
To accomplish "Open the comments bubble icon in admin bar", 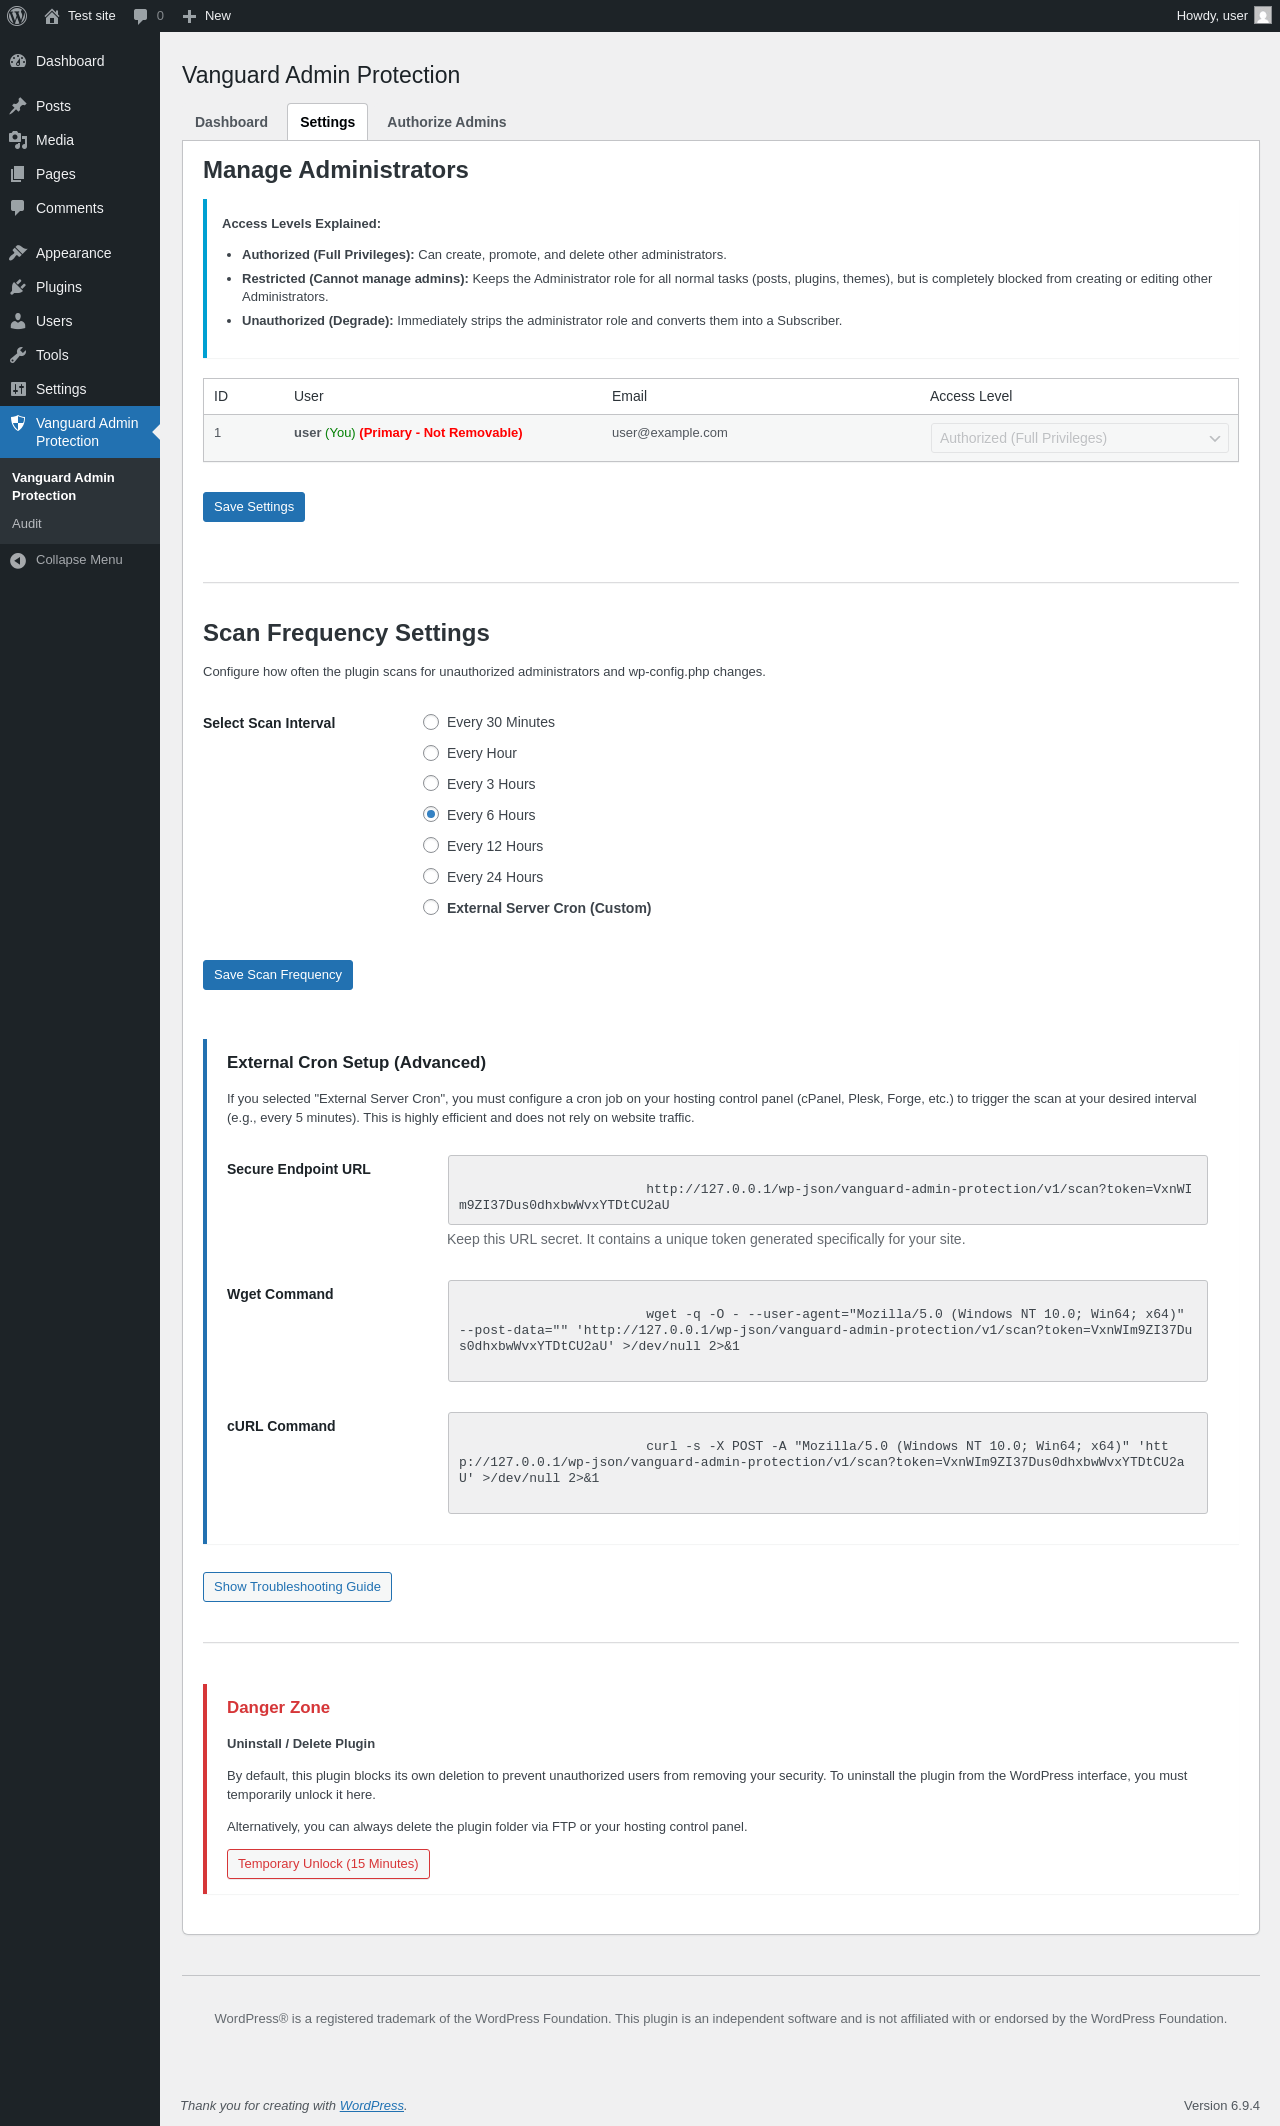I will tap(141, 16).
